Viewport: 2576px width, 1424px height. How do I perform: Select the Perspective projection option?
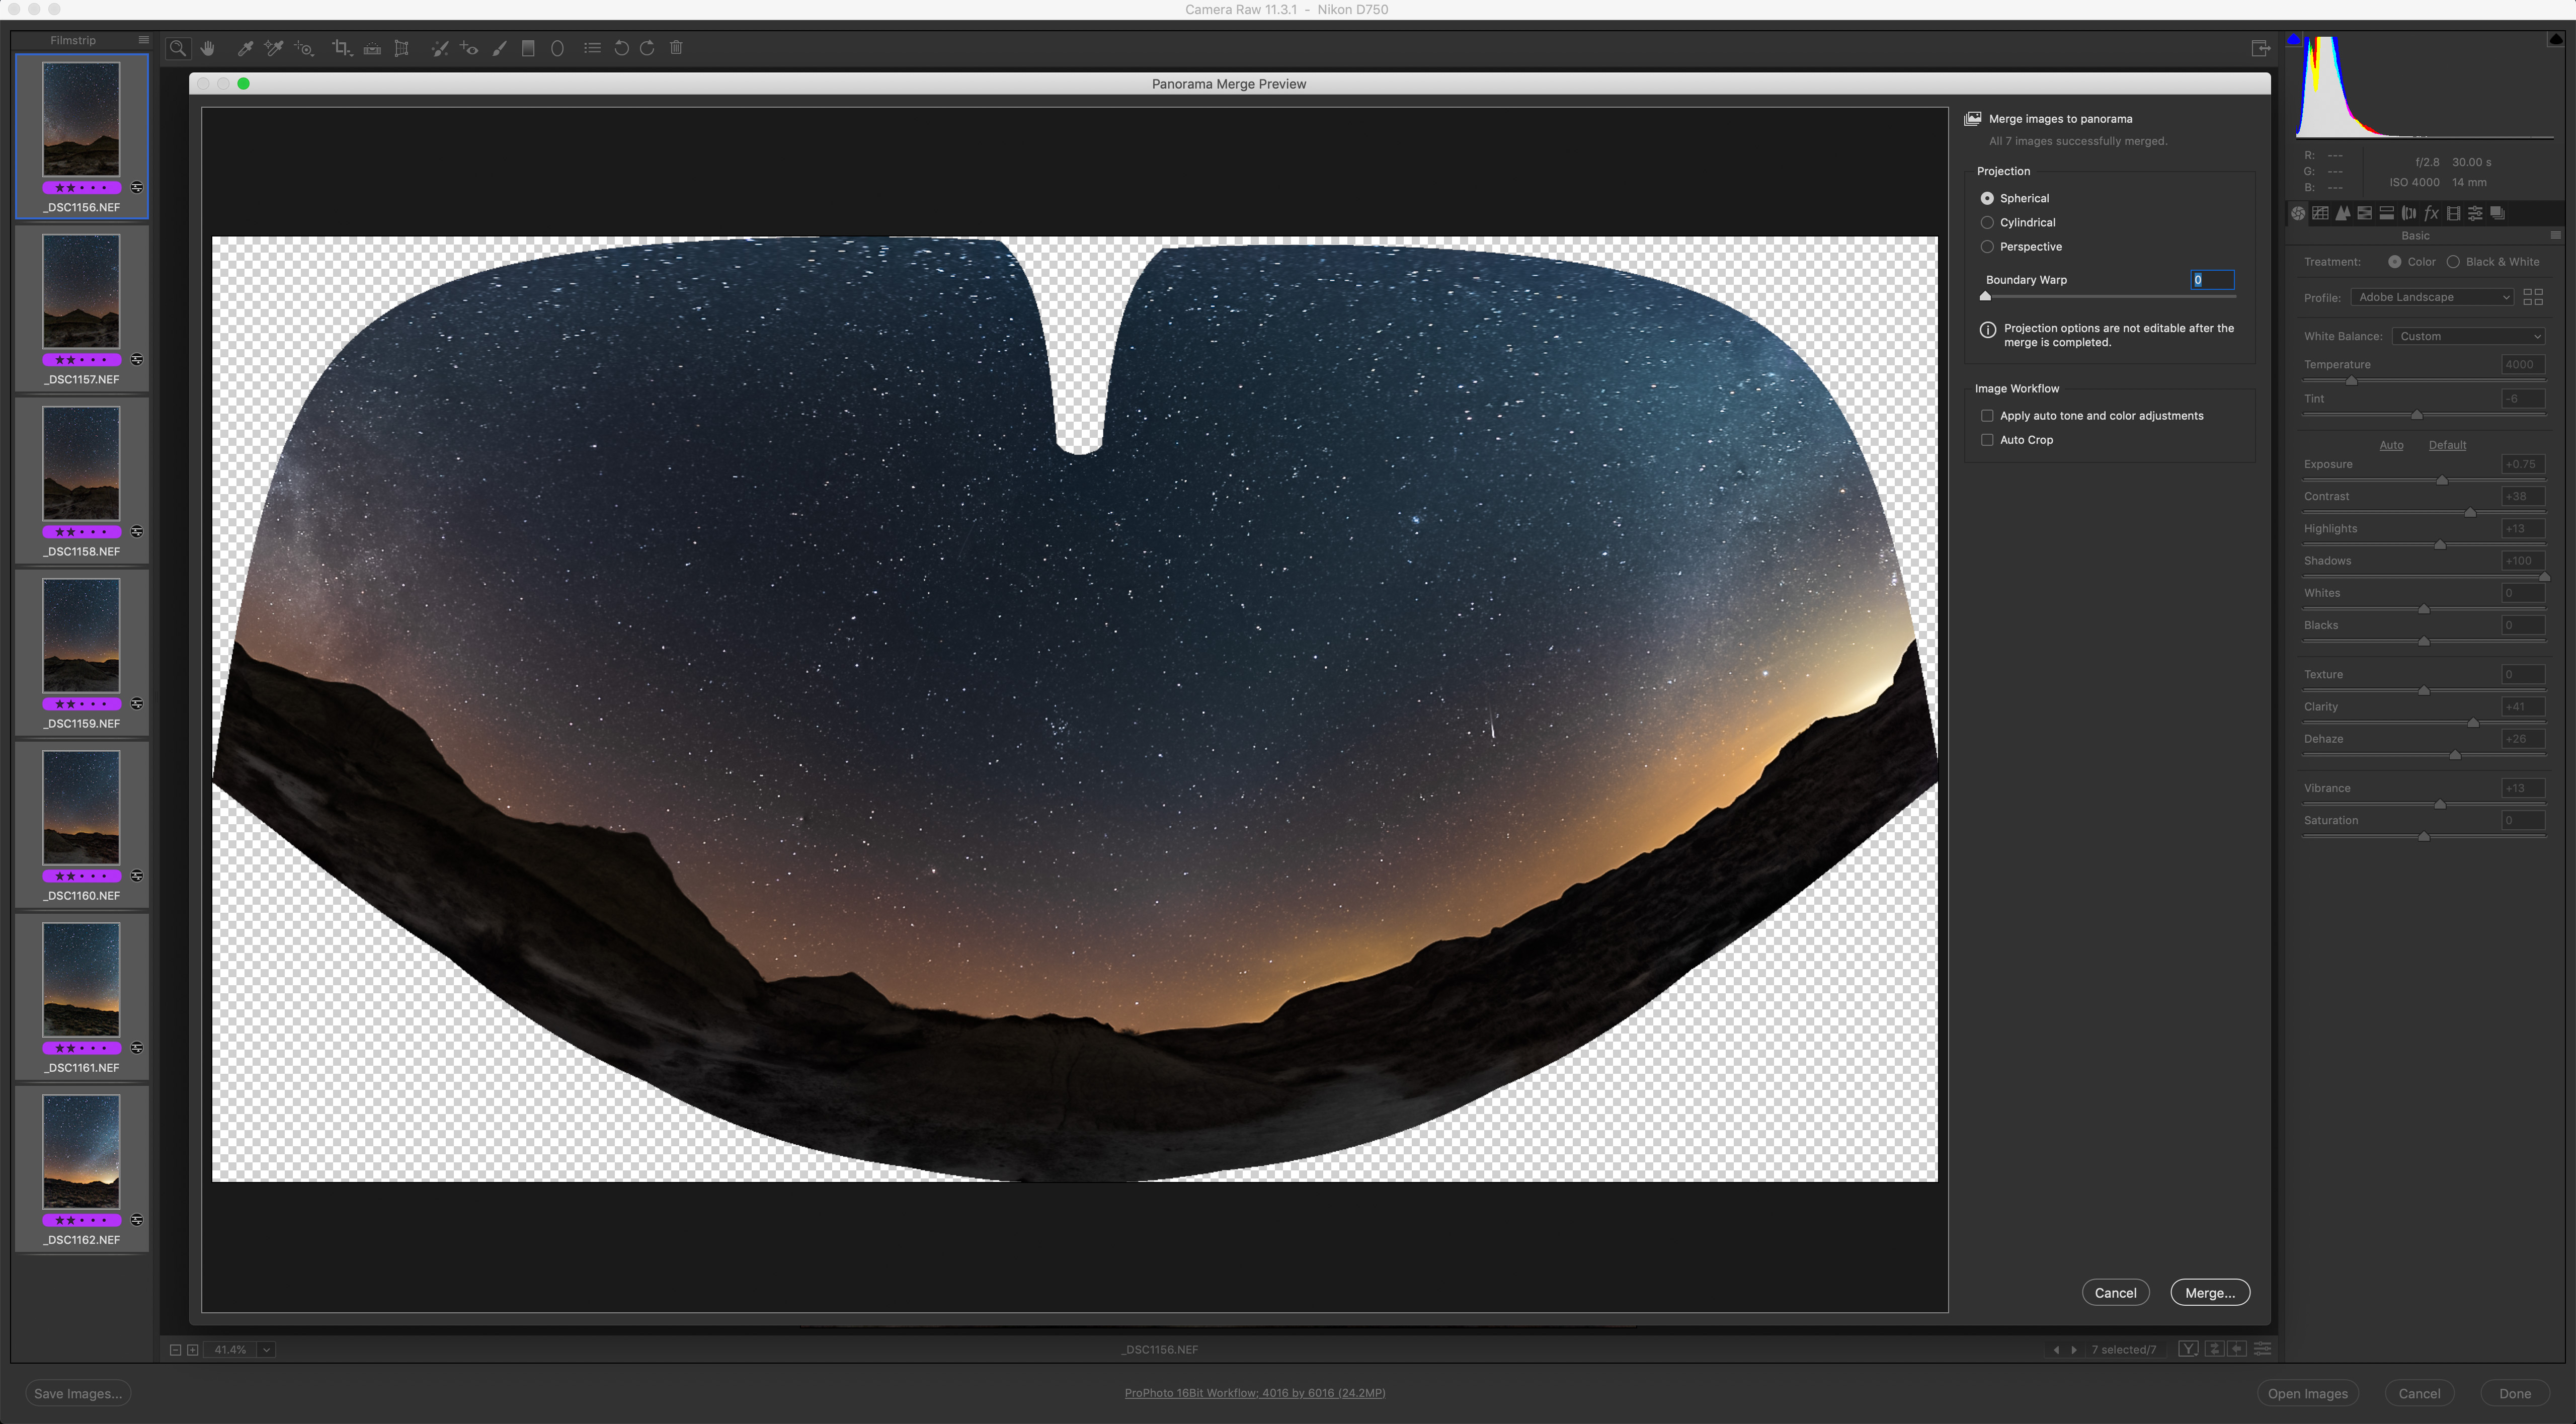pyautogui.click(x=1987, y=246)
